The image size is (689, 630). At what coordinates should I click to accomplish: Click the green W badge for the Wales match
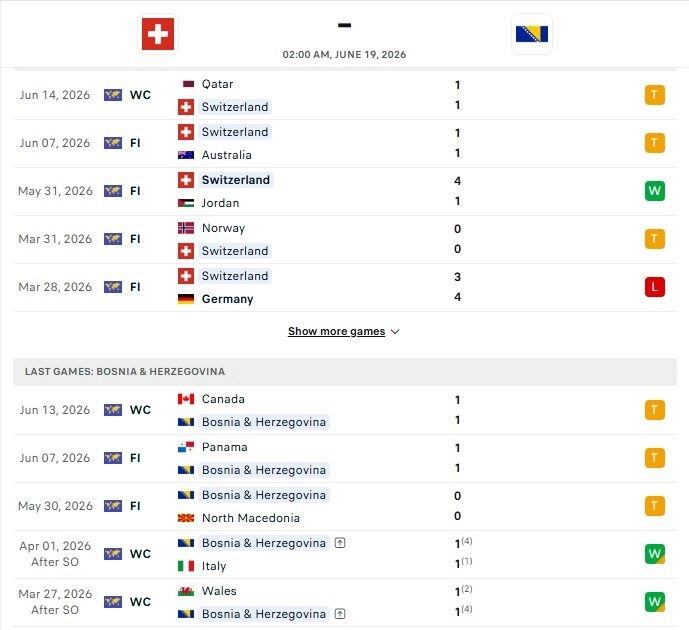(655, 602)
